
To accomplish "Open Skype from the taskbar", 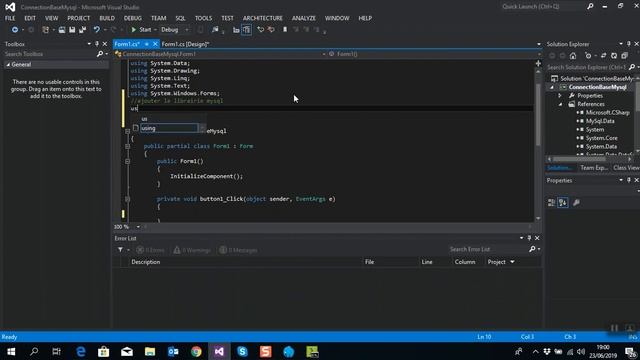I will pos(242,351).
